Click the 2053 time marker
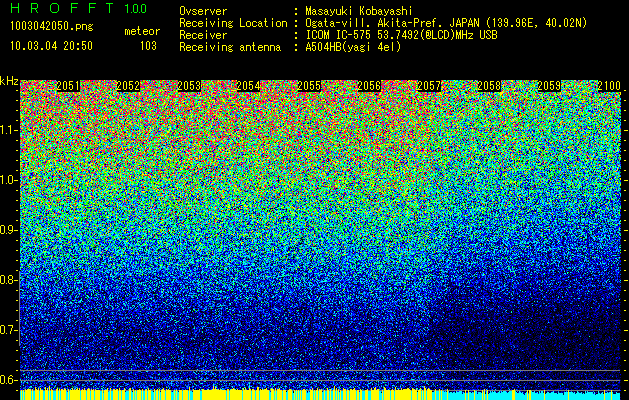The height and width of the screenshot is (400, 629). point(189,86)
